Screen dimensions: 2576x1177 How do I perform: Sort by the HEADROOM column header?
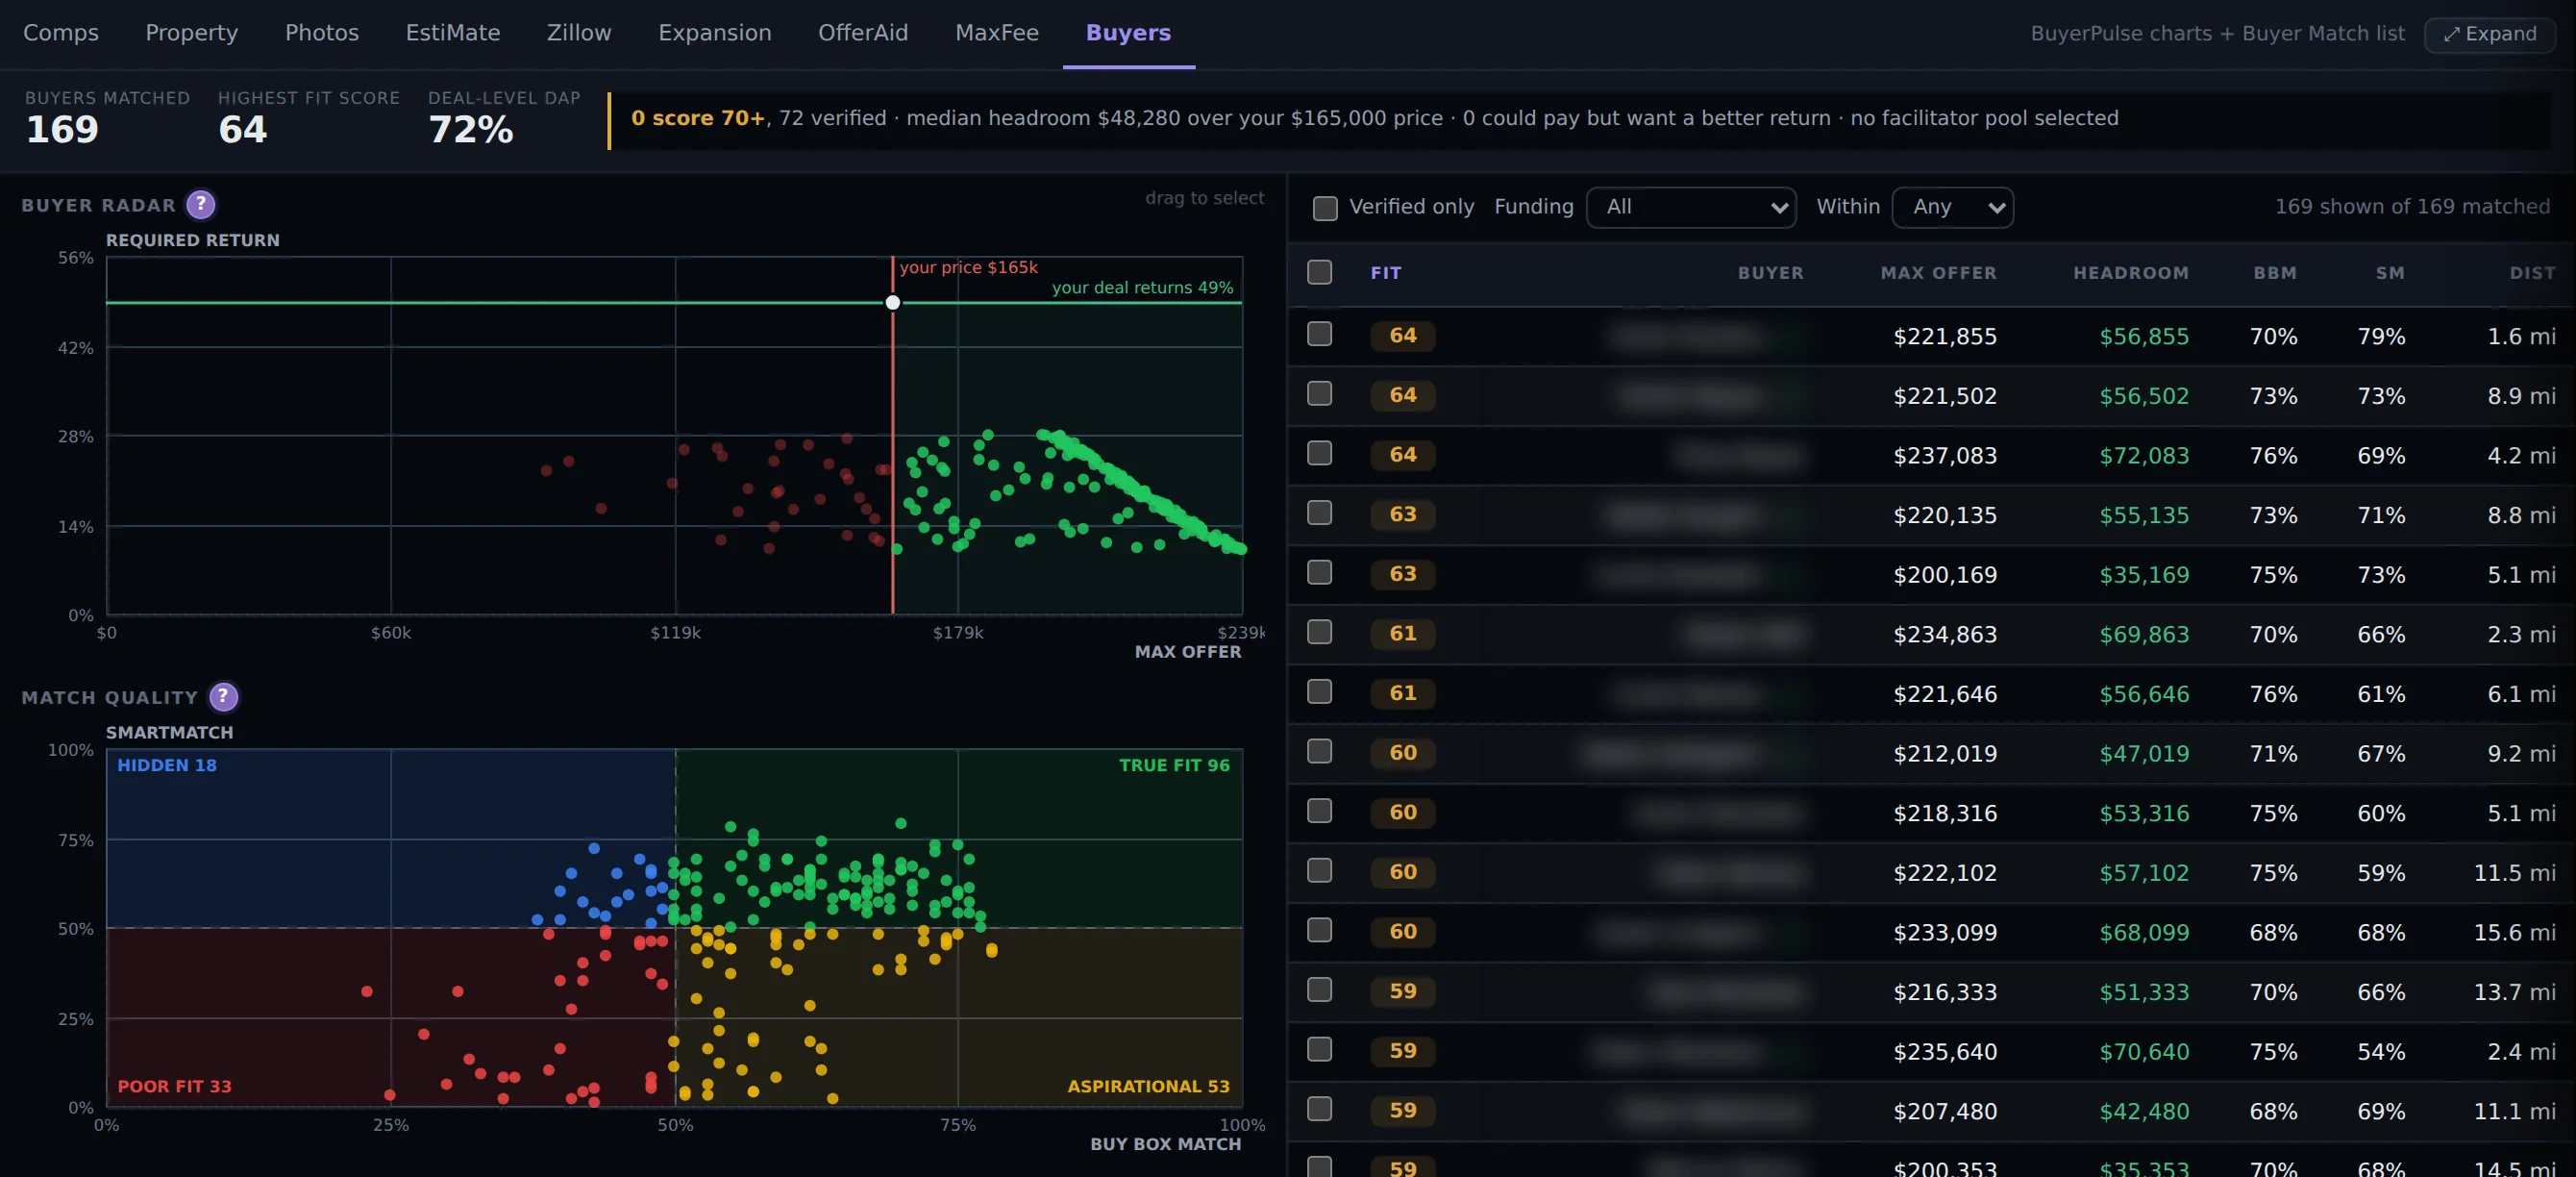pos(2131,273)
